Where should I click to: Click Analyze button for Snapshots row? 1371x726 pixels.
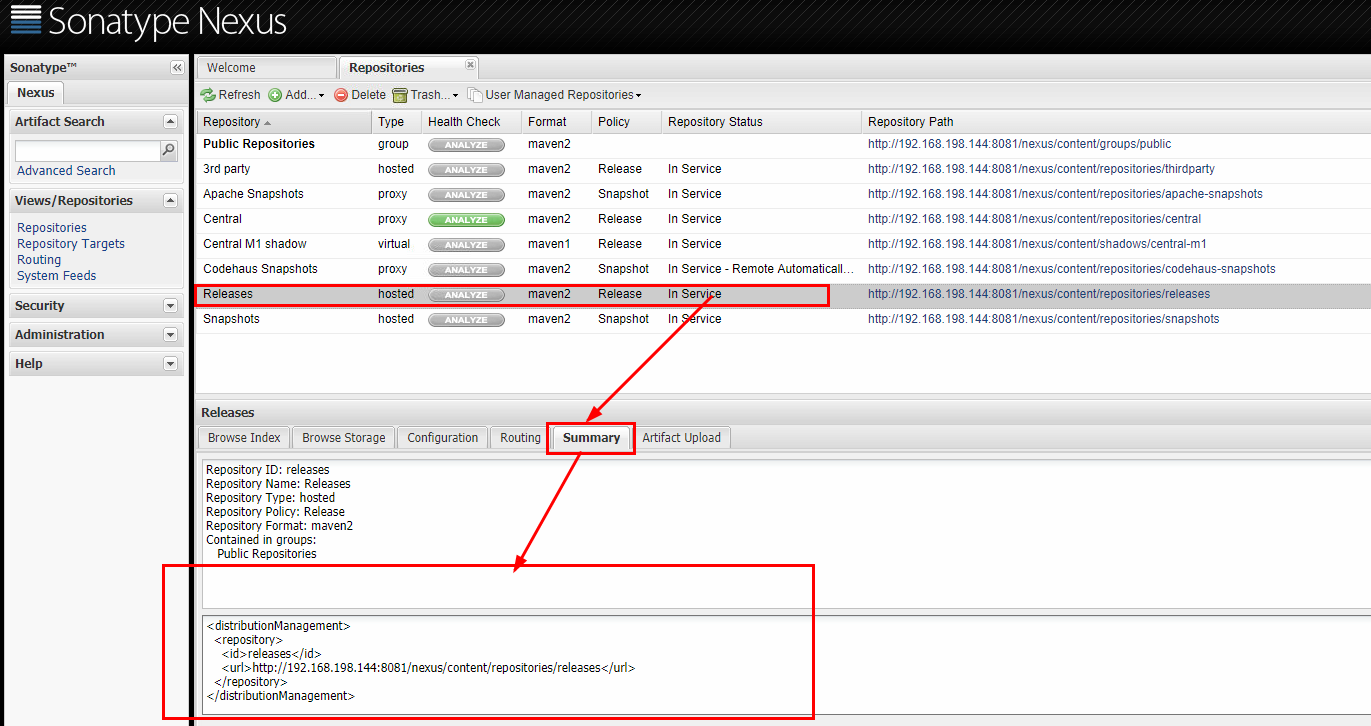point(466,320)
